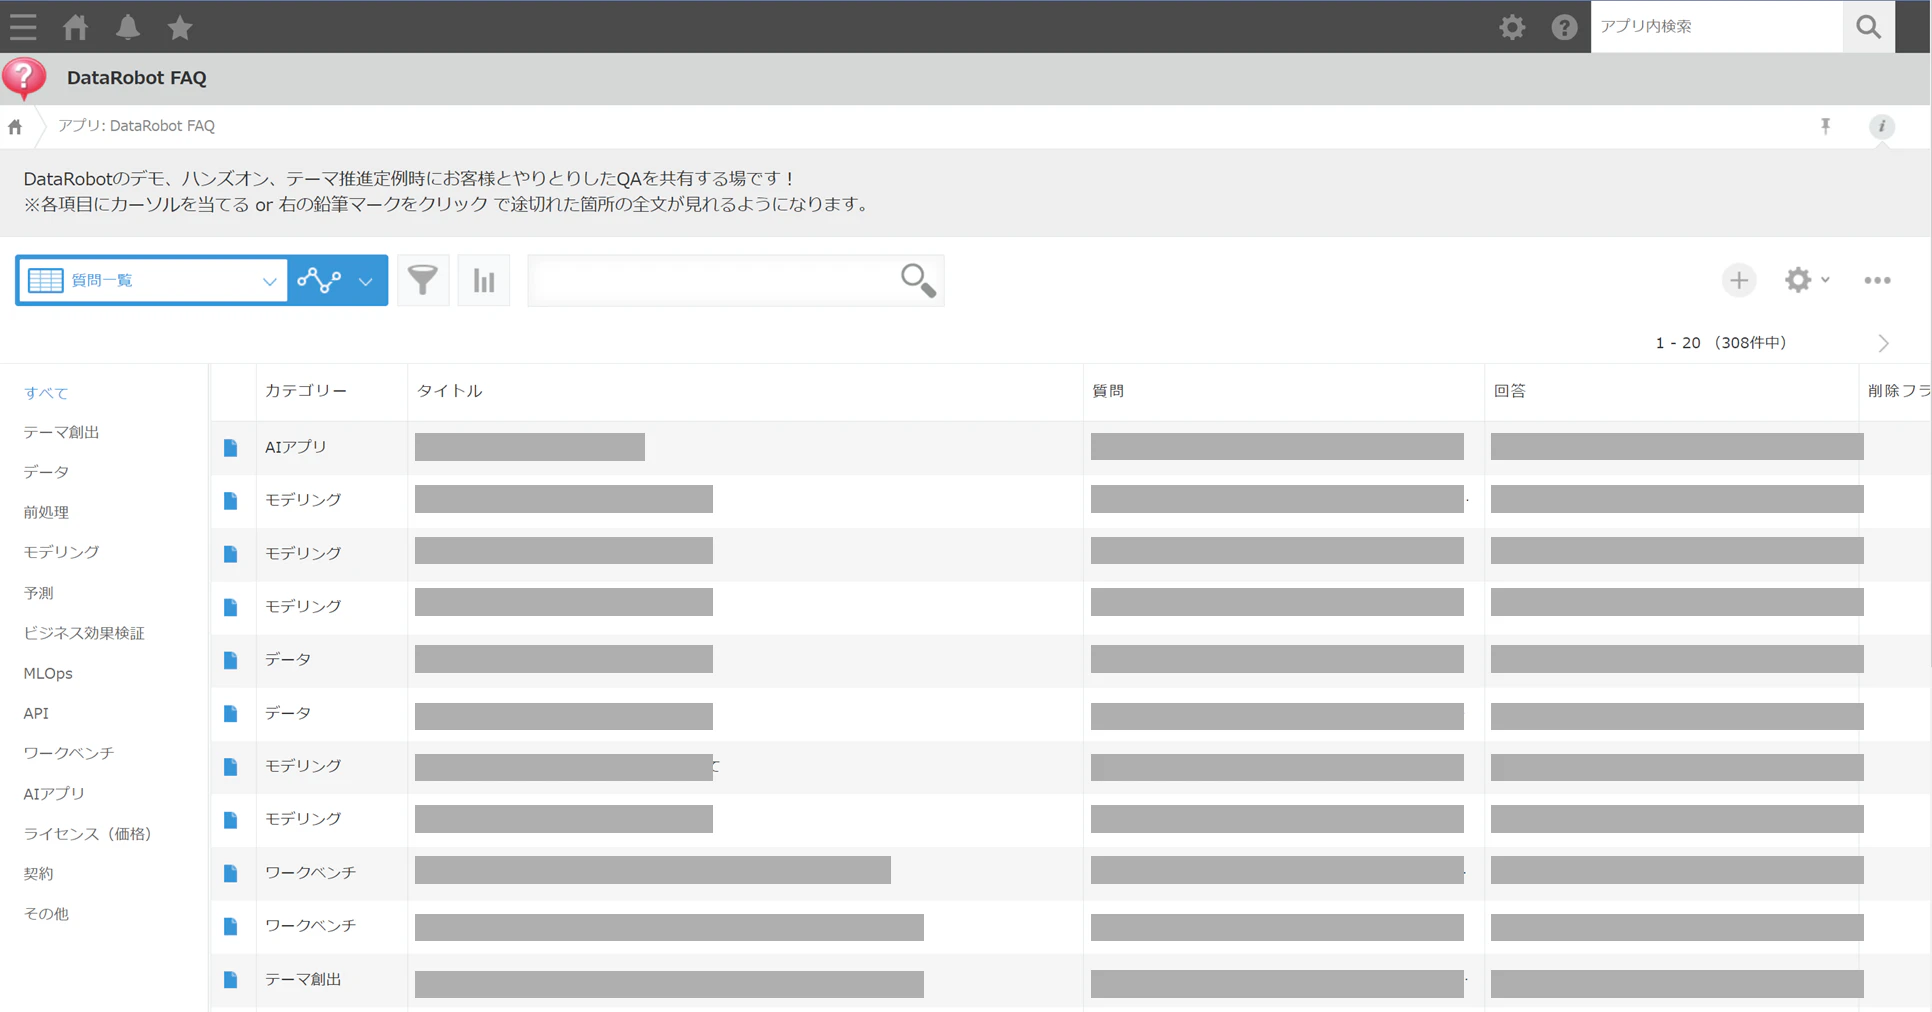Add a new record with plus icon
This screenshot has width=1932, height=1012.
click(1738, 281)
